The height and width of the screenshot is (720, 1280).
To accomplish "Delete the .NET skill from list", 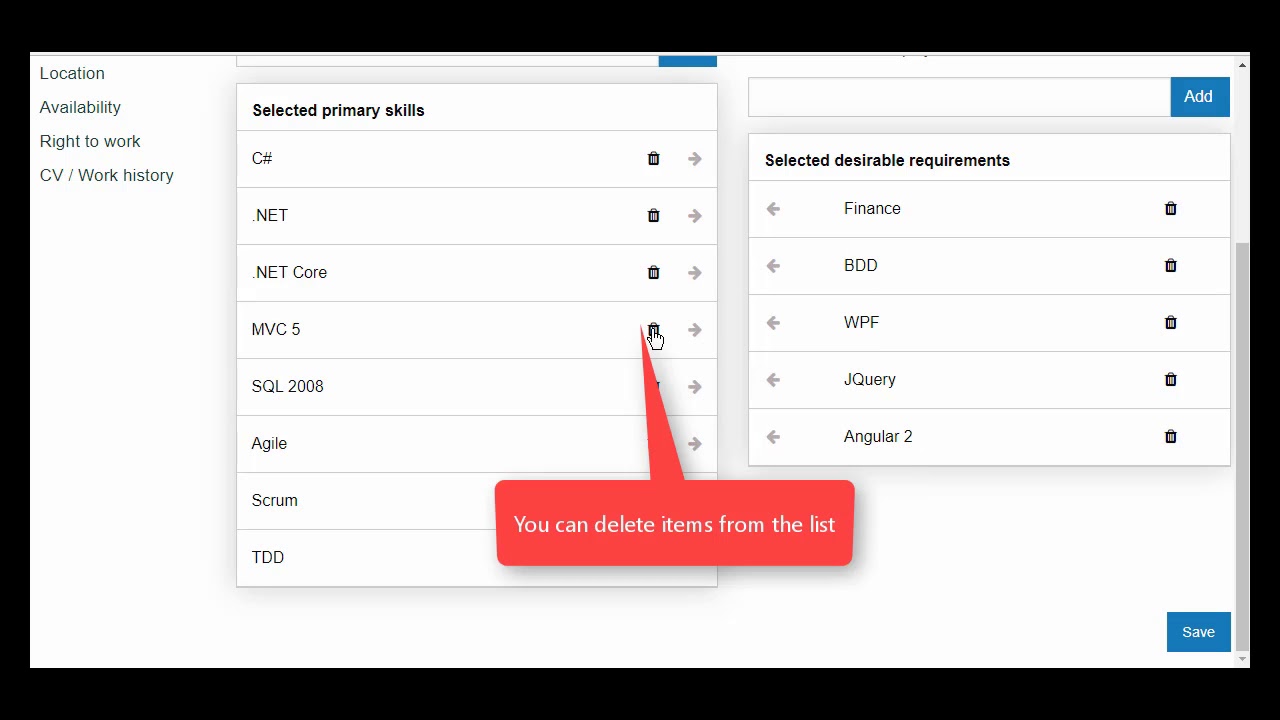I will [x=654, y=216].
